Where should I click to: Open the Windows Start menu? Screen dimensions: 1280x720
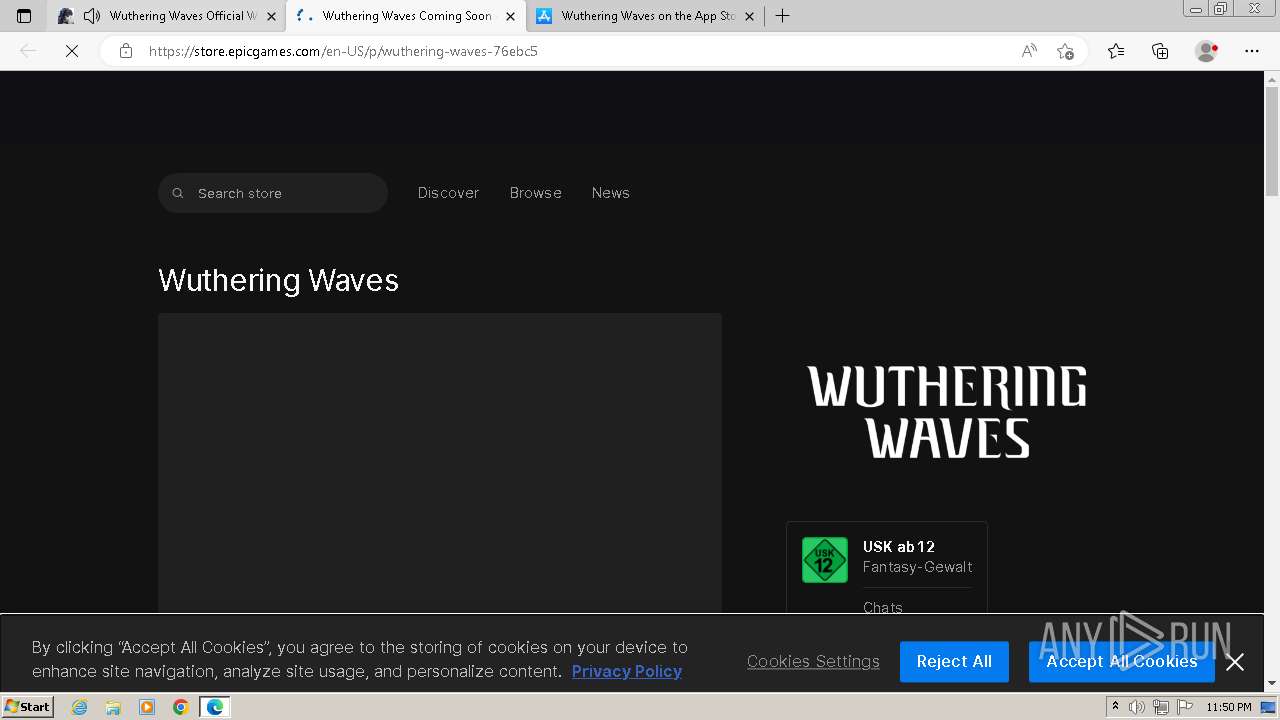tap(27, 707)
